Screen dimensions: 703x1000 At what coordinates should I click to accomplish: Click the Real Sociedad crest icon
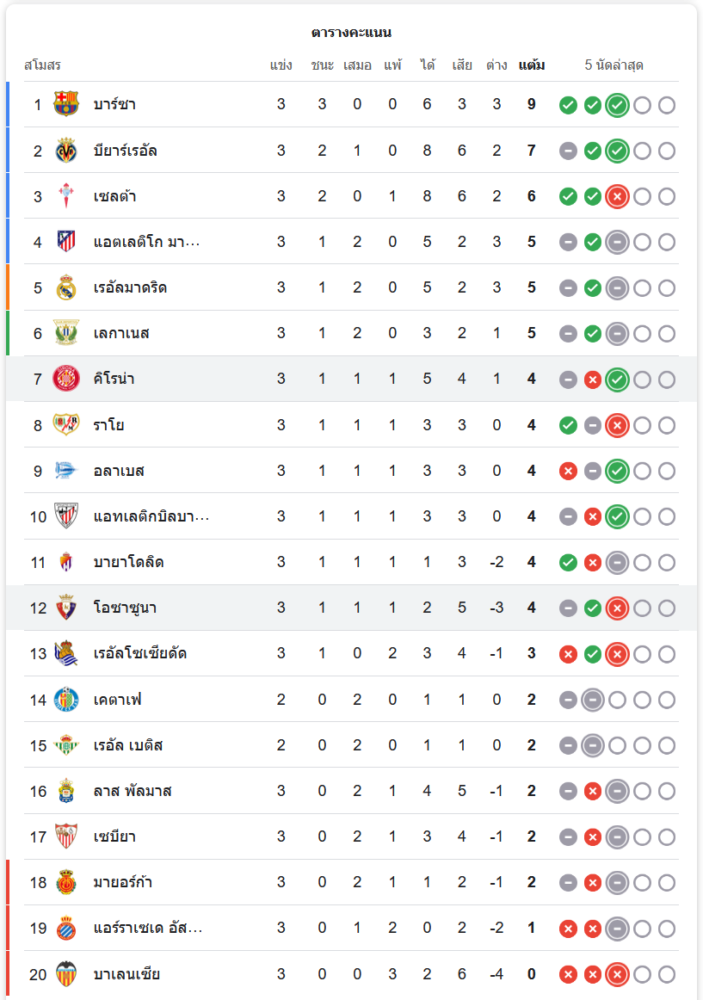pos(66,654)
